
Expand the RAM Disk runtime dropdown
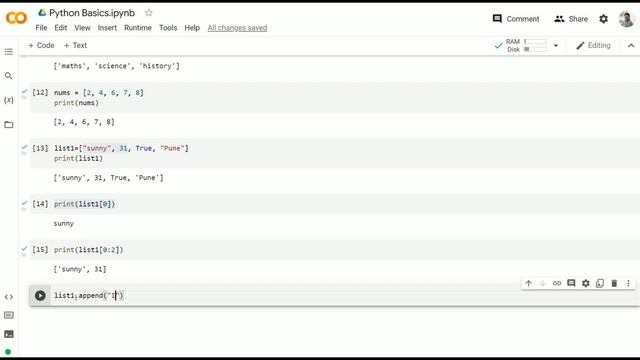click(x=556, y=46)
